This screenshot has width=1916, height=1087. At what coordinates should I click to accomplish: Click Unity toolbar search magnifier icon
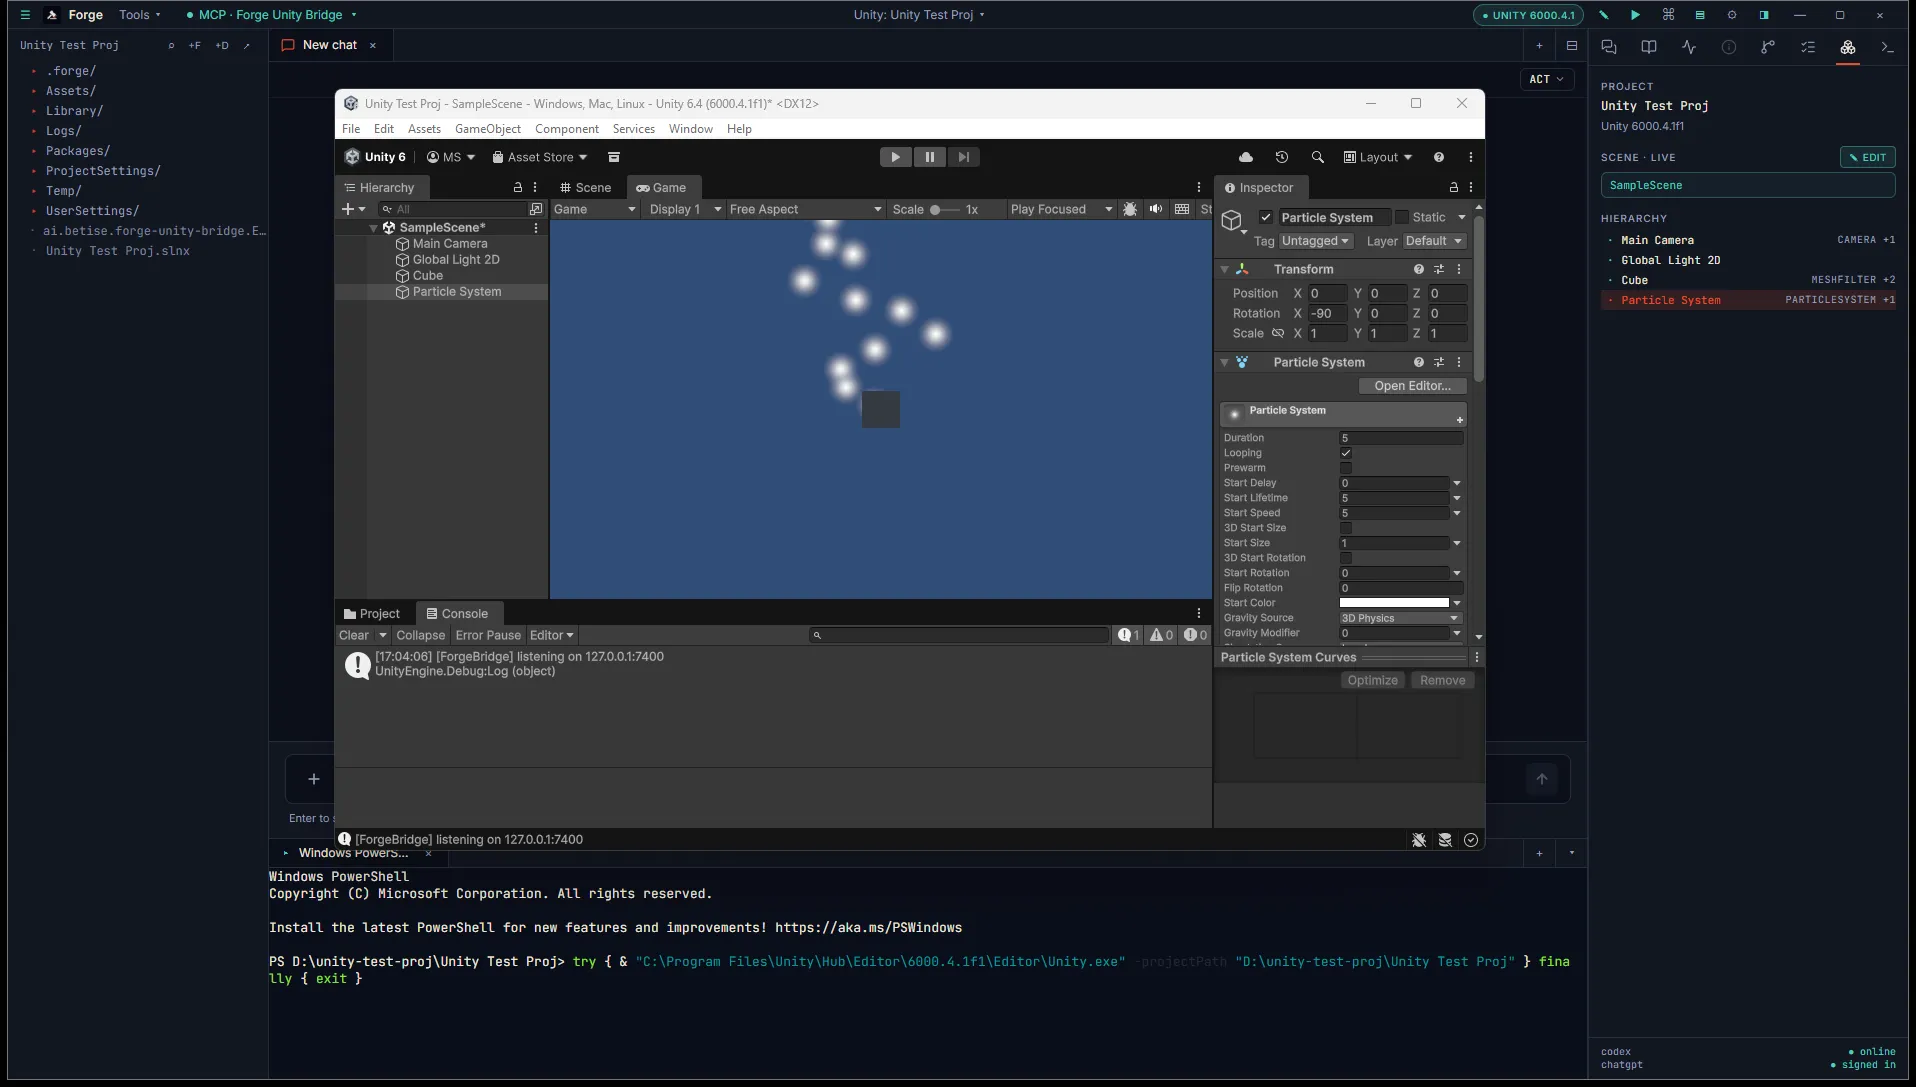point(1317,157)
